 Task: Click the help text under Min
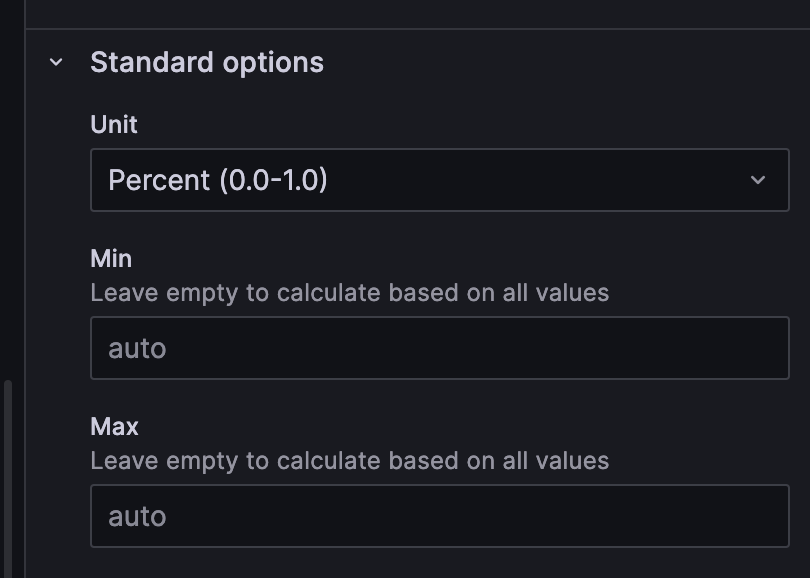click(x=349, y=293)
